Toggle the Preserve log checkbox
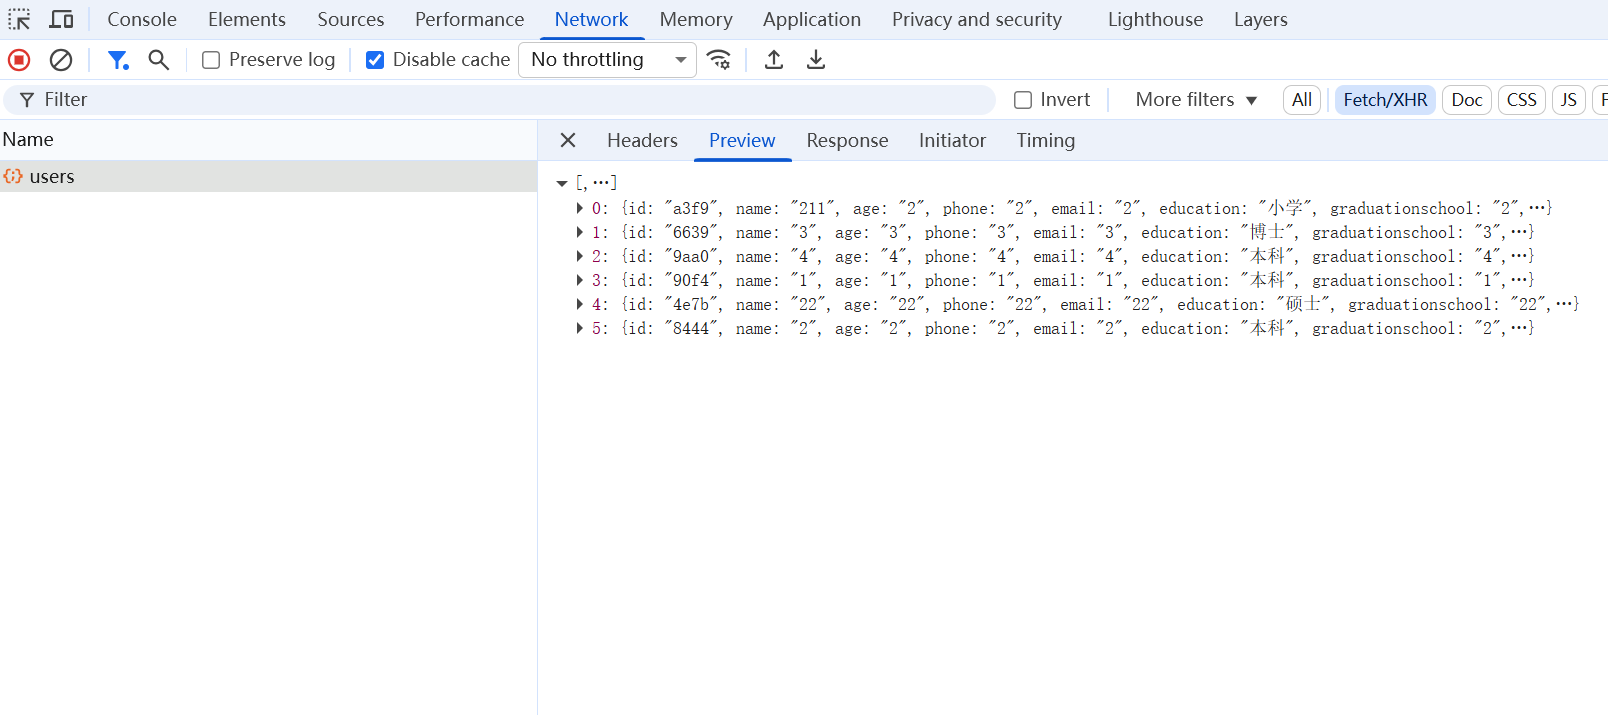Image resolution: width=1608 pixels, height=715 pixels. pos(211,60)
